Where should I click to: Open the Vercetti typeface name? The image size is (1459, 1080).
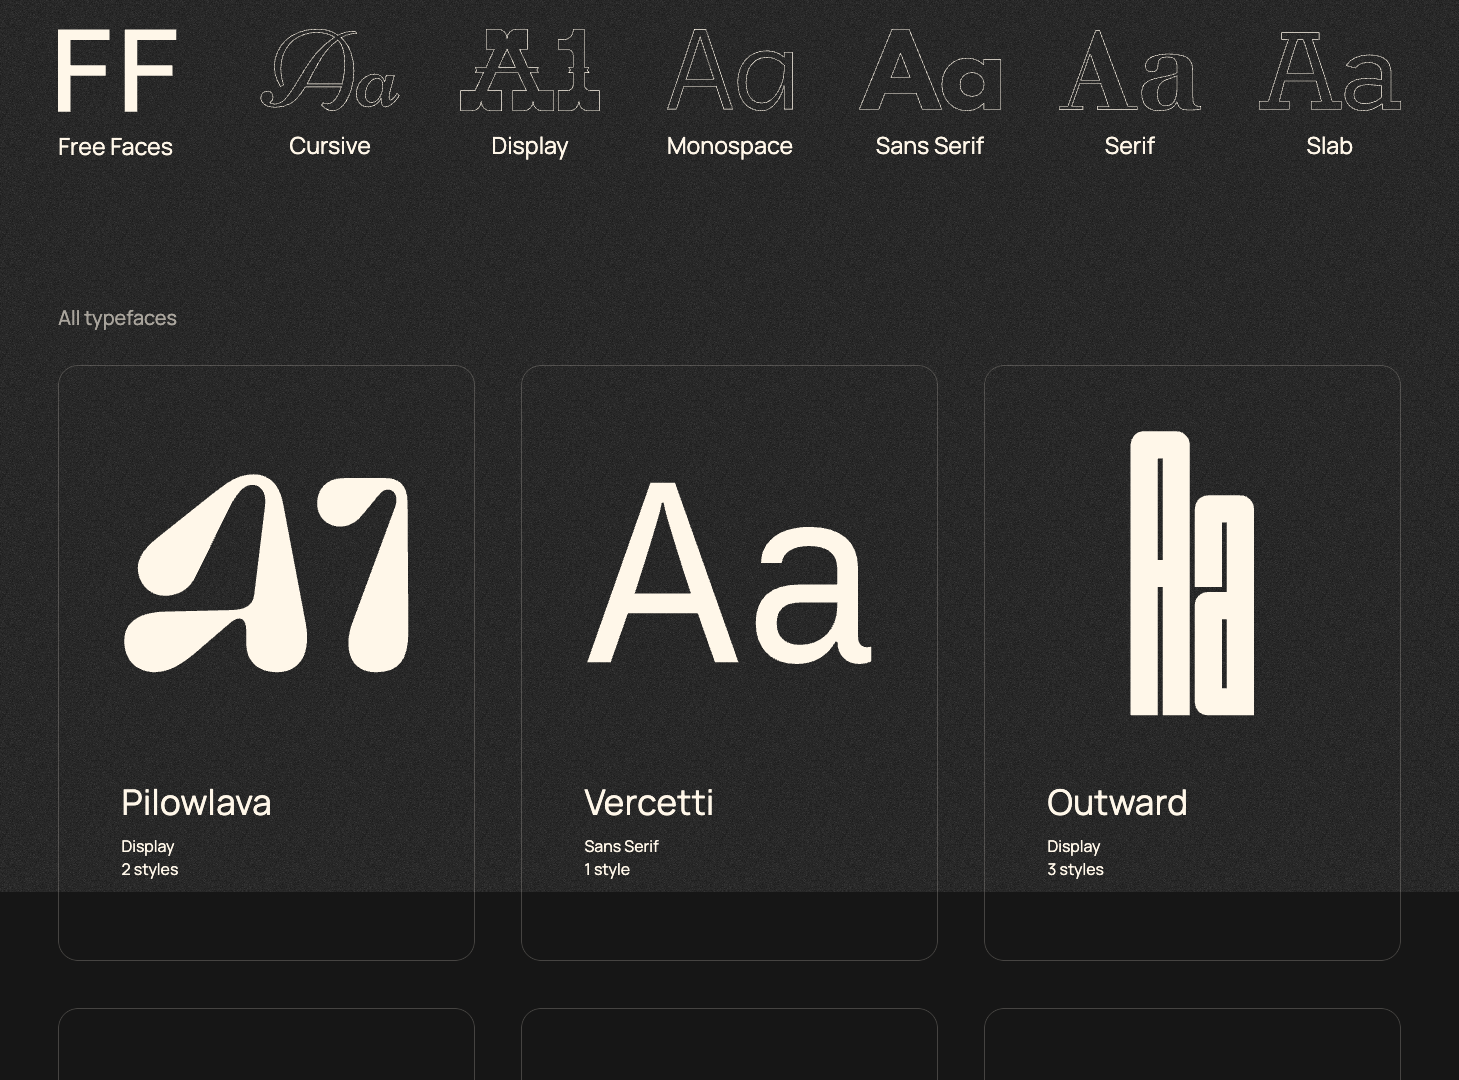click(x=648, y=803)
